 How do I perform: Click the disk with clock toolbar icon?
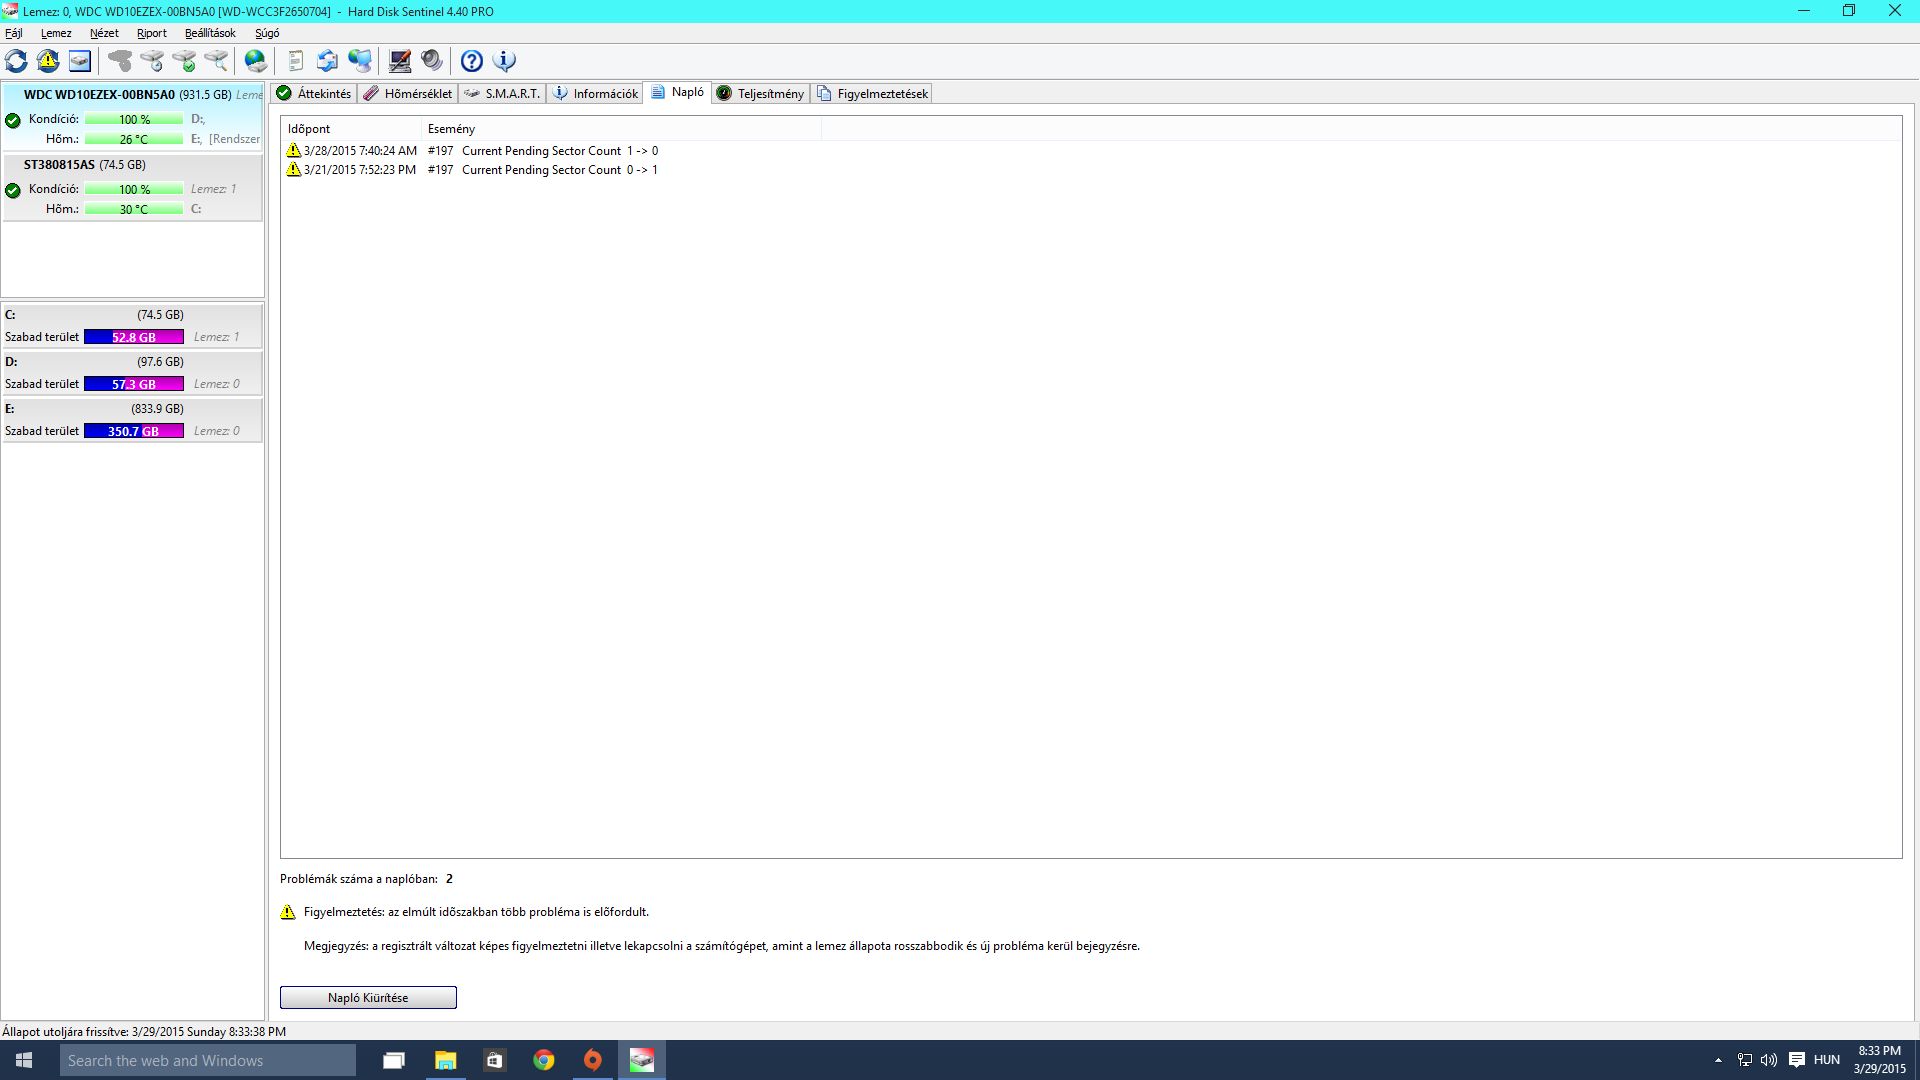click(x=152, y=61)
